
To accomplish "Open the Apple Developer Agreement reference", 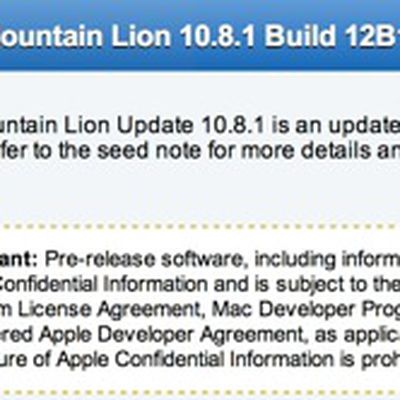I will [172, 335].
